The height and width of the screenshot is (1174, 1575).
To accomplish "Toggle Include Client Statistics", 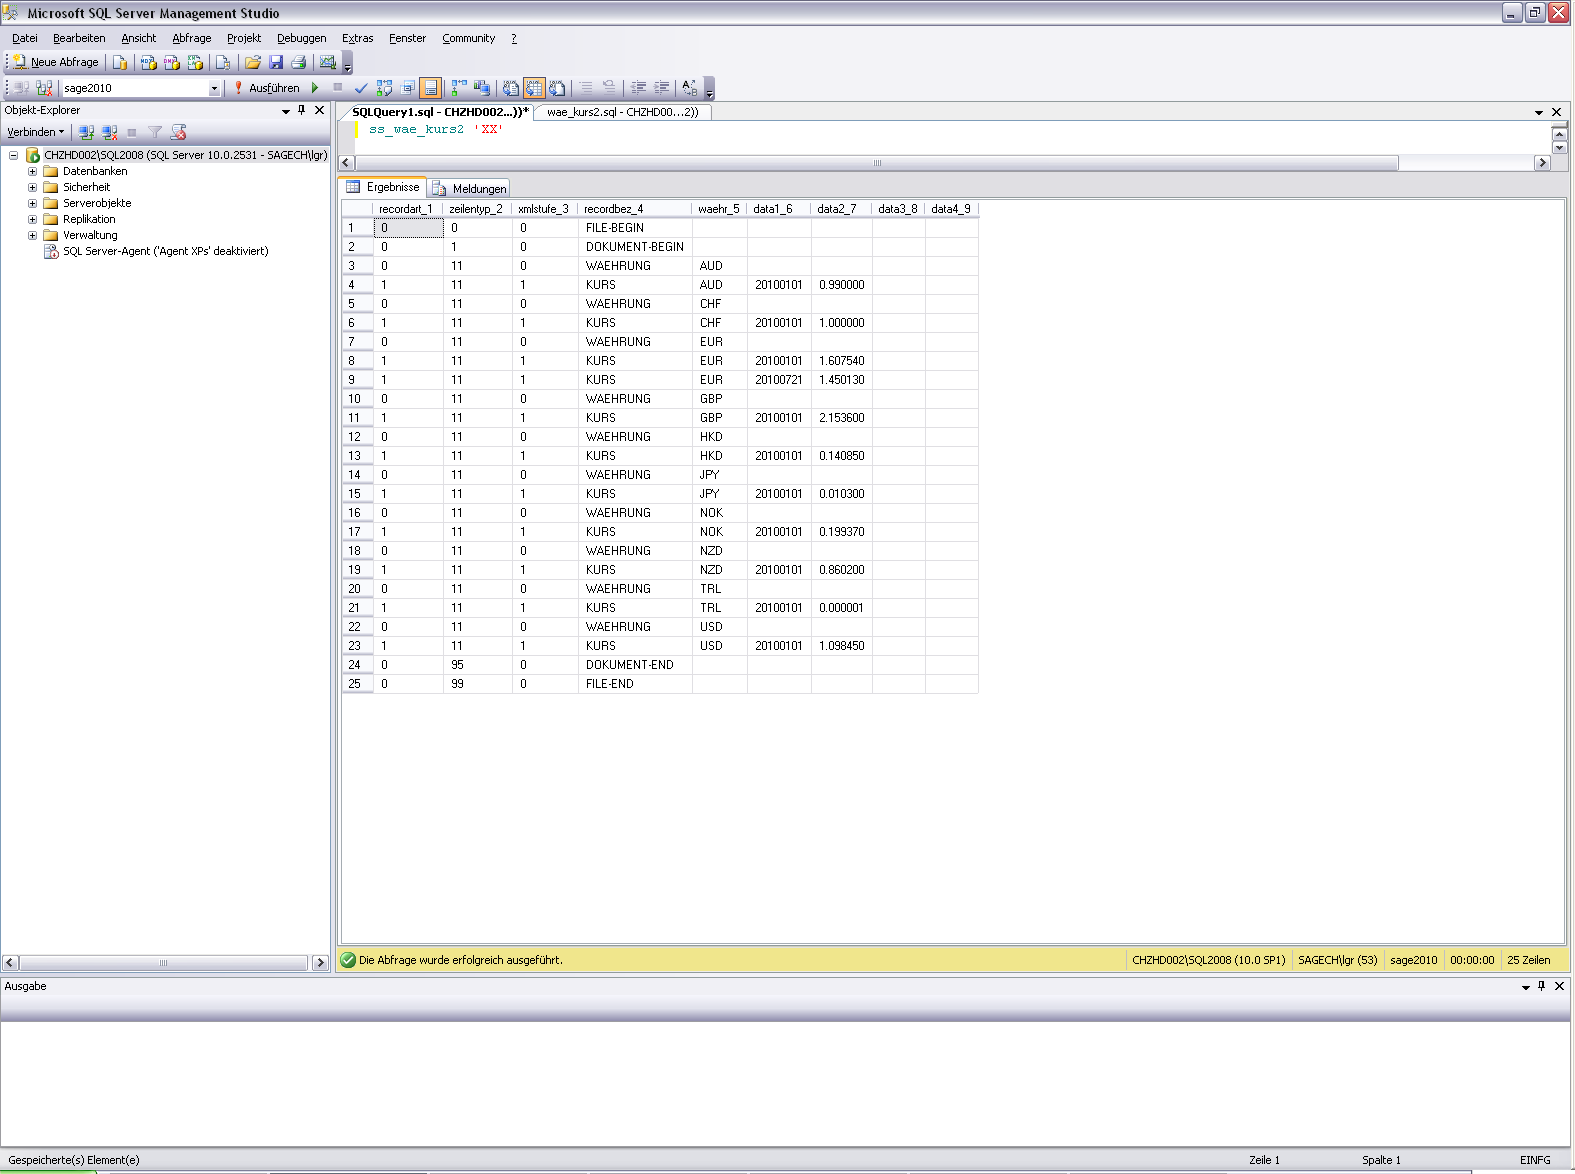I will (x=482, y=88).
